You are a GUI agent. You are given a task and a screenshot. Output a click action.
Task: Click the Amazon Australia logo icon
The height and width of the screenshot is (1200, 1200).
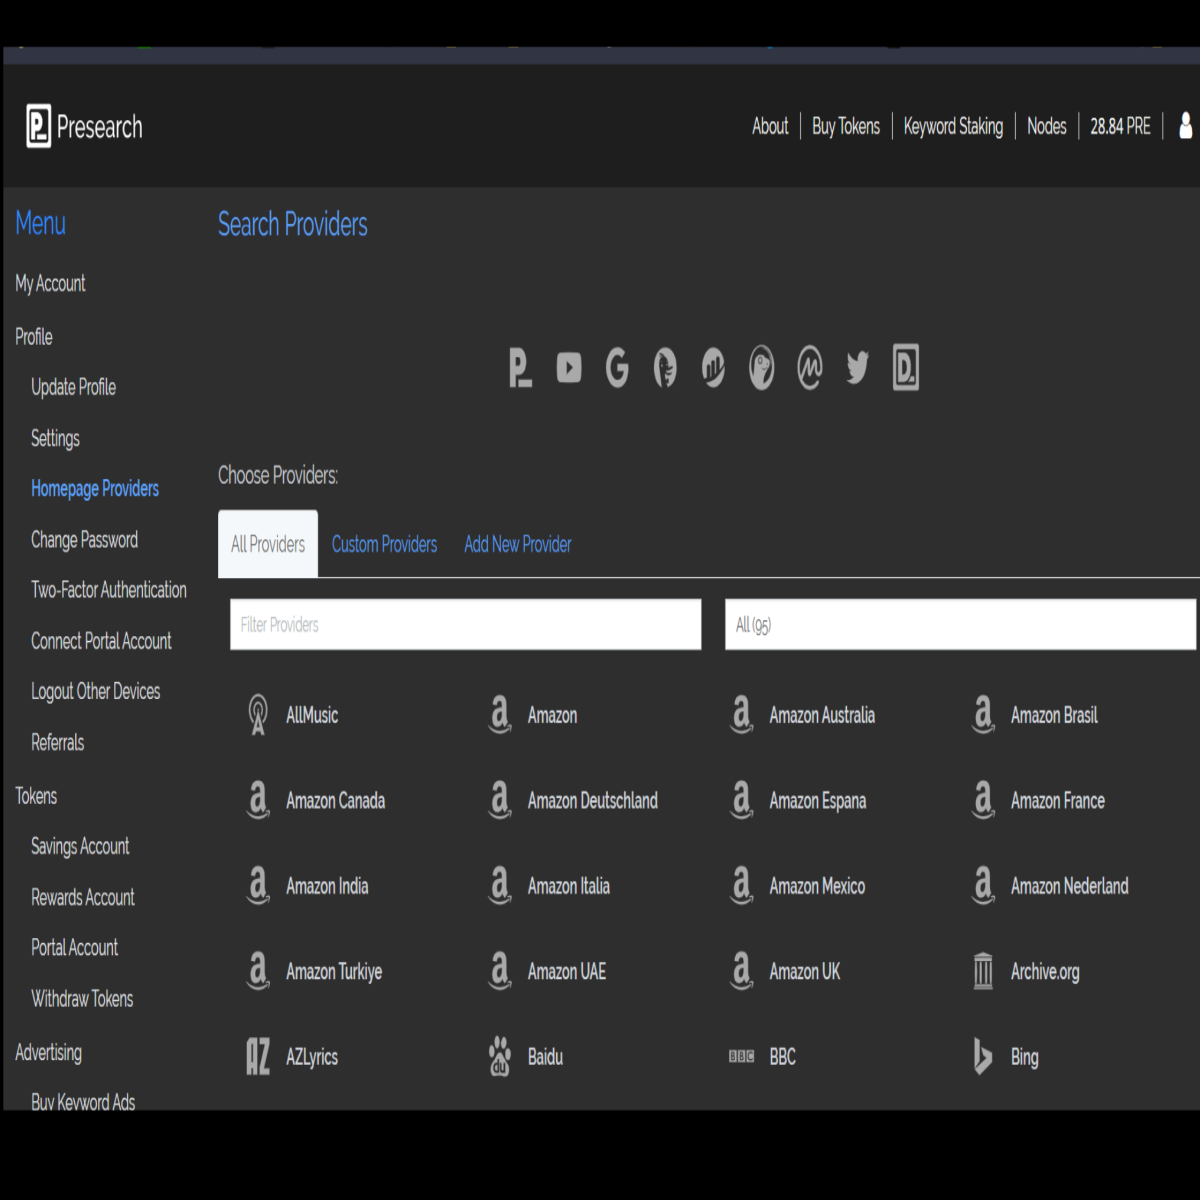point(742,715)
